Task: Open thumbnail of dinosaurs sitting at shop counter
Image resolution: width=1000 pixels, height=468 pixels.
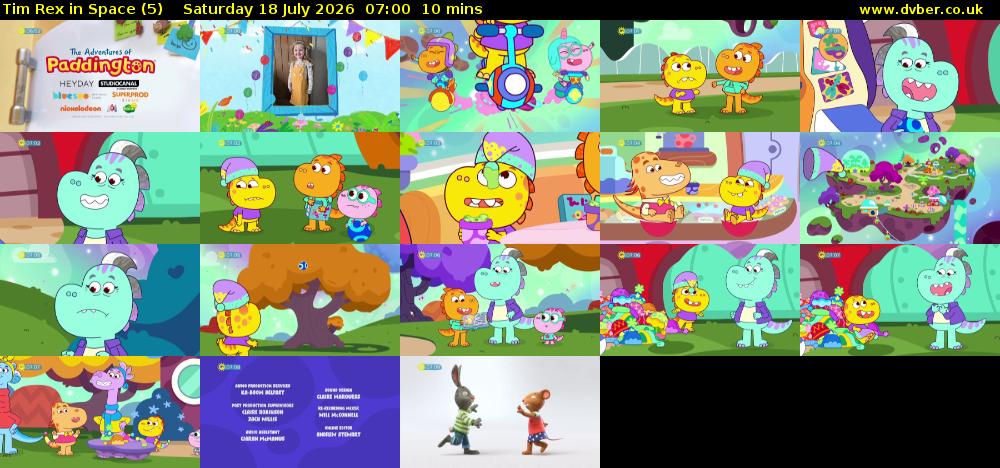Action: tap(700, 188)
